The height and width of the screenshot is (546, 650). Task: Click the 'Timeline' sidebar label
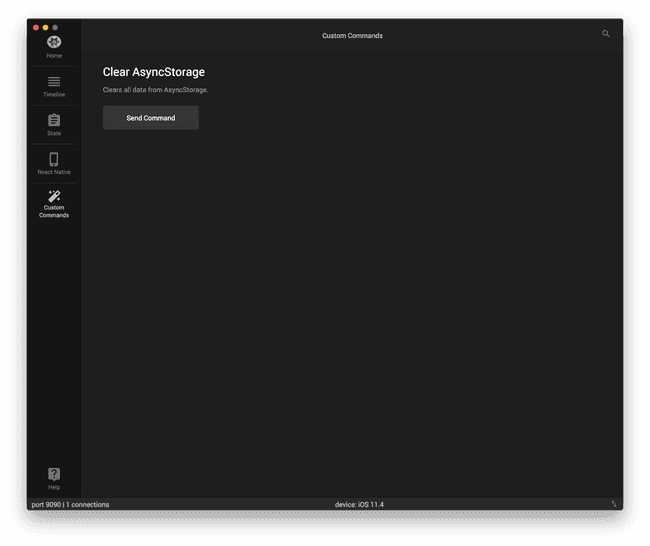[54, 94]
